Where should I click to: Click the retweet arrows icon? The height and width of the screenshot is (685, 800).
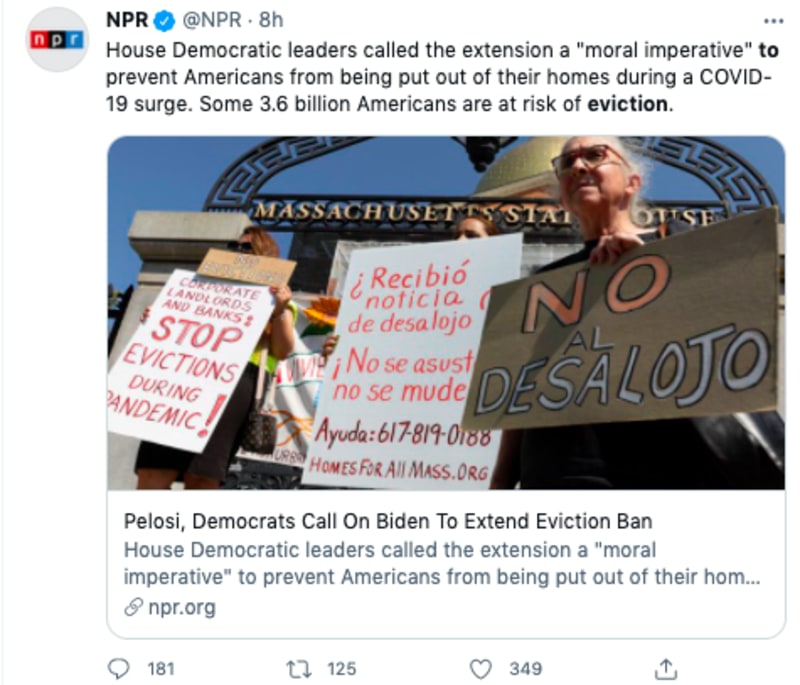297,668
